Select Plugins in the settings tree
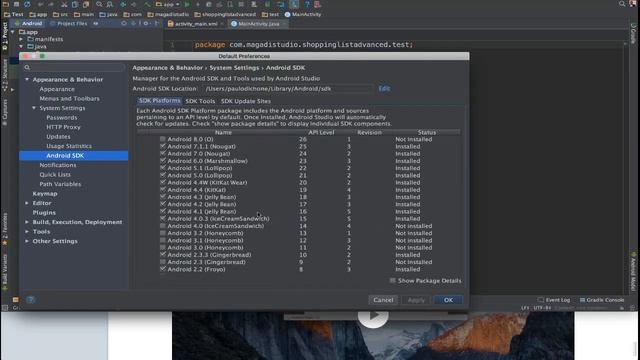Image resolution: width=640 pixels, height=360 pixels. [x=44, y=213]
